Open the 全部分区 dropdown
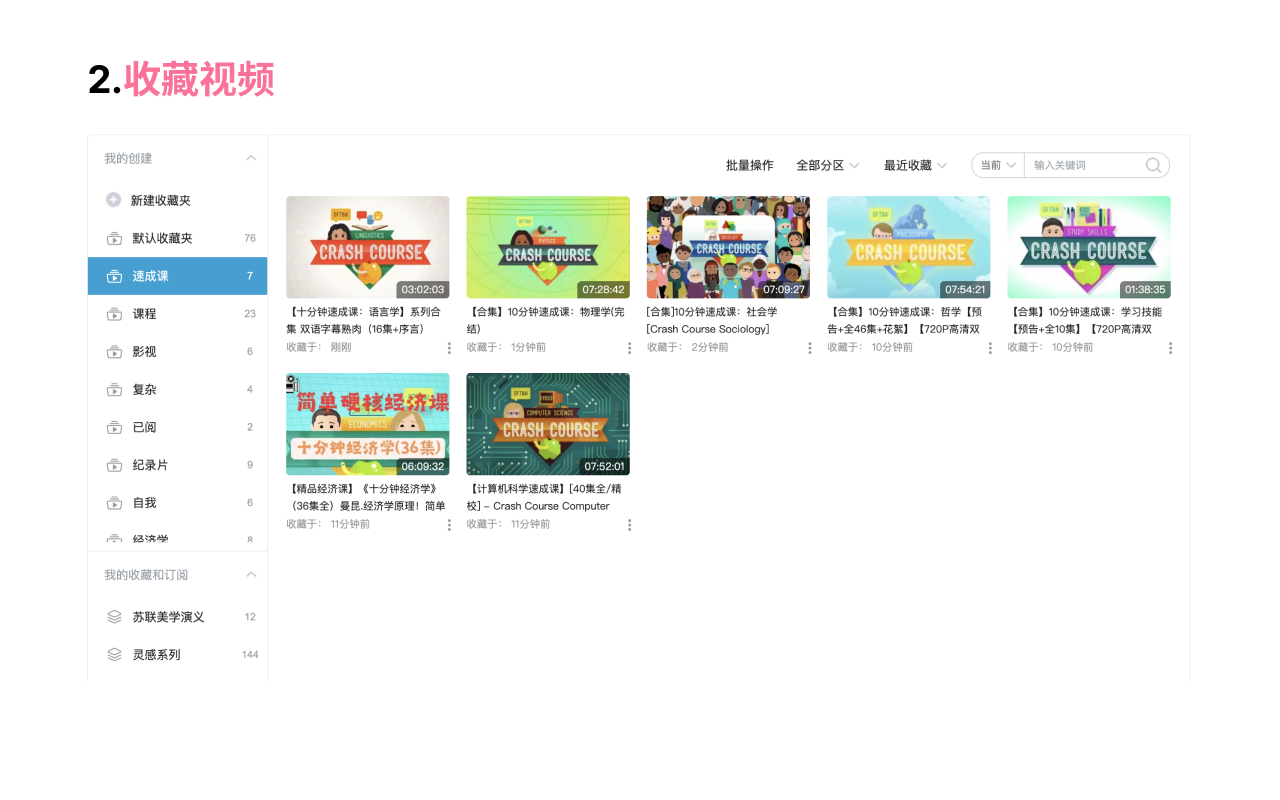The image size is (1280, 800). [827, 165]
